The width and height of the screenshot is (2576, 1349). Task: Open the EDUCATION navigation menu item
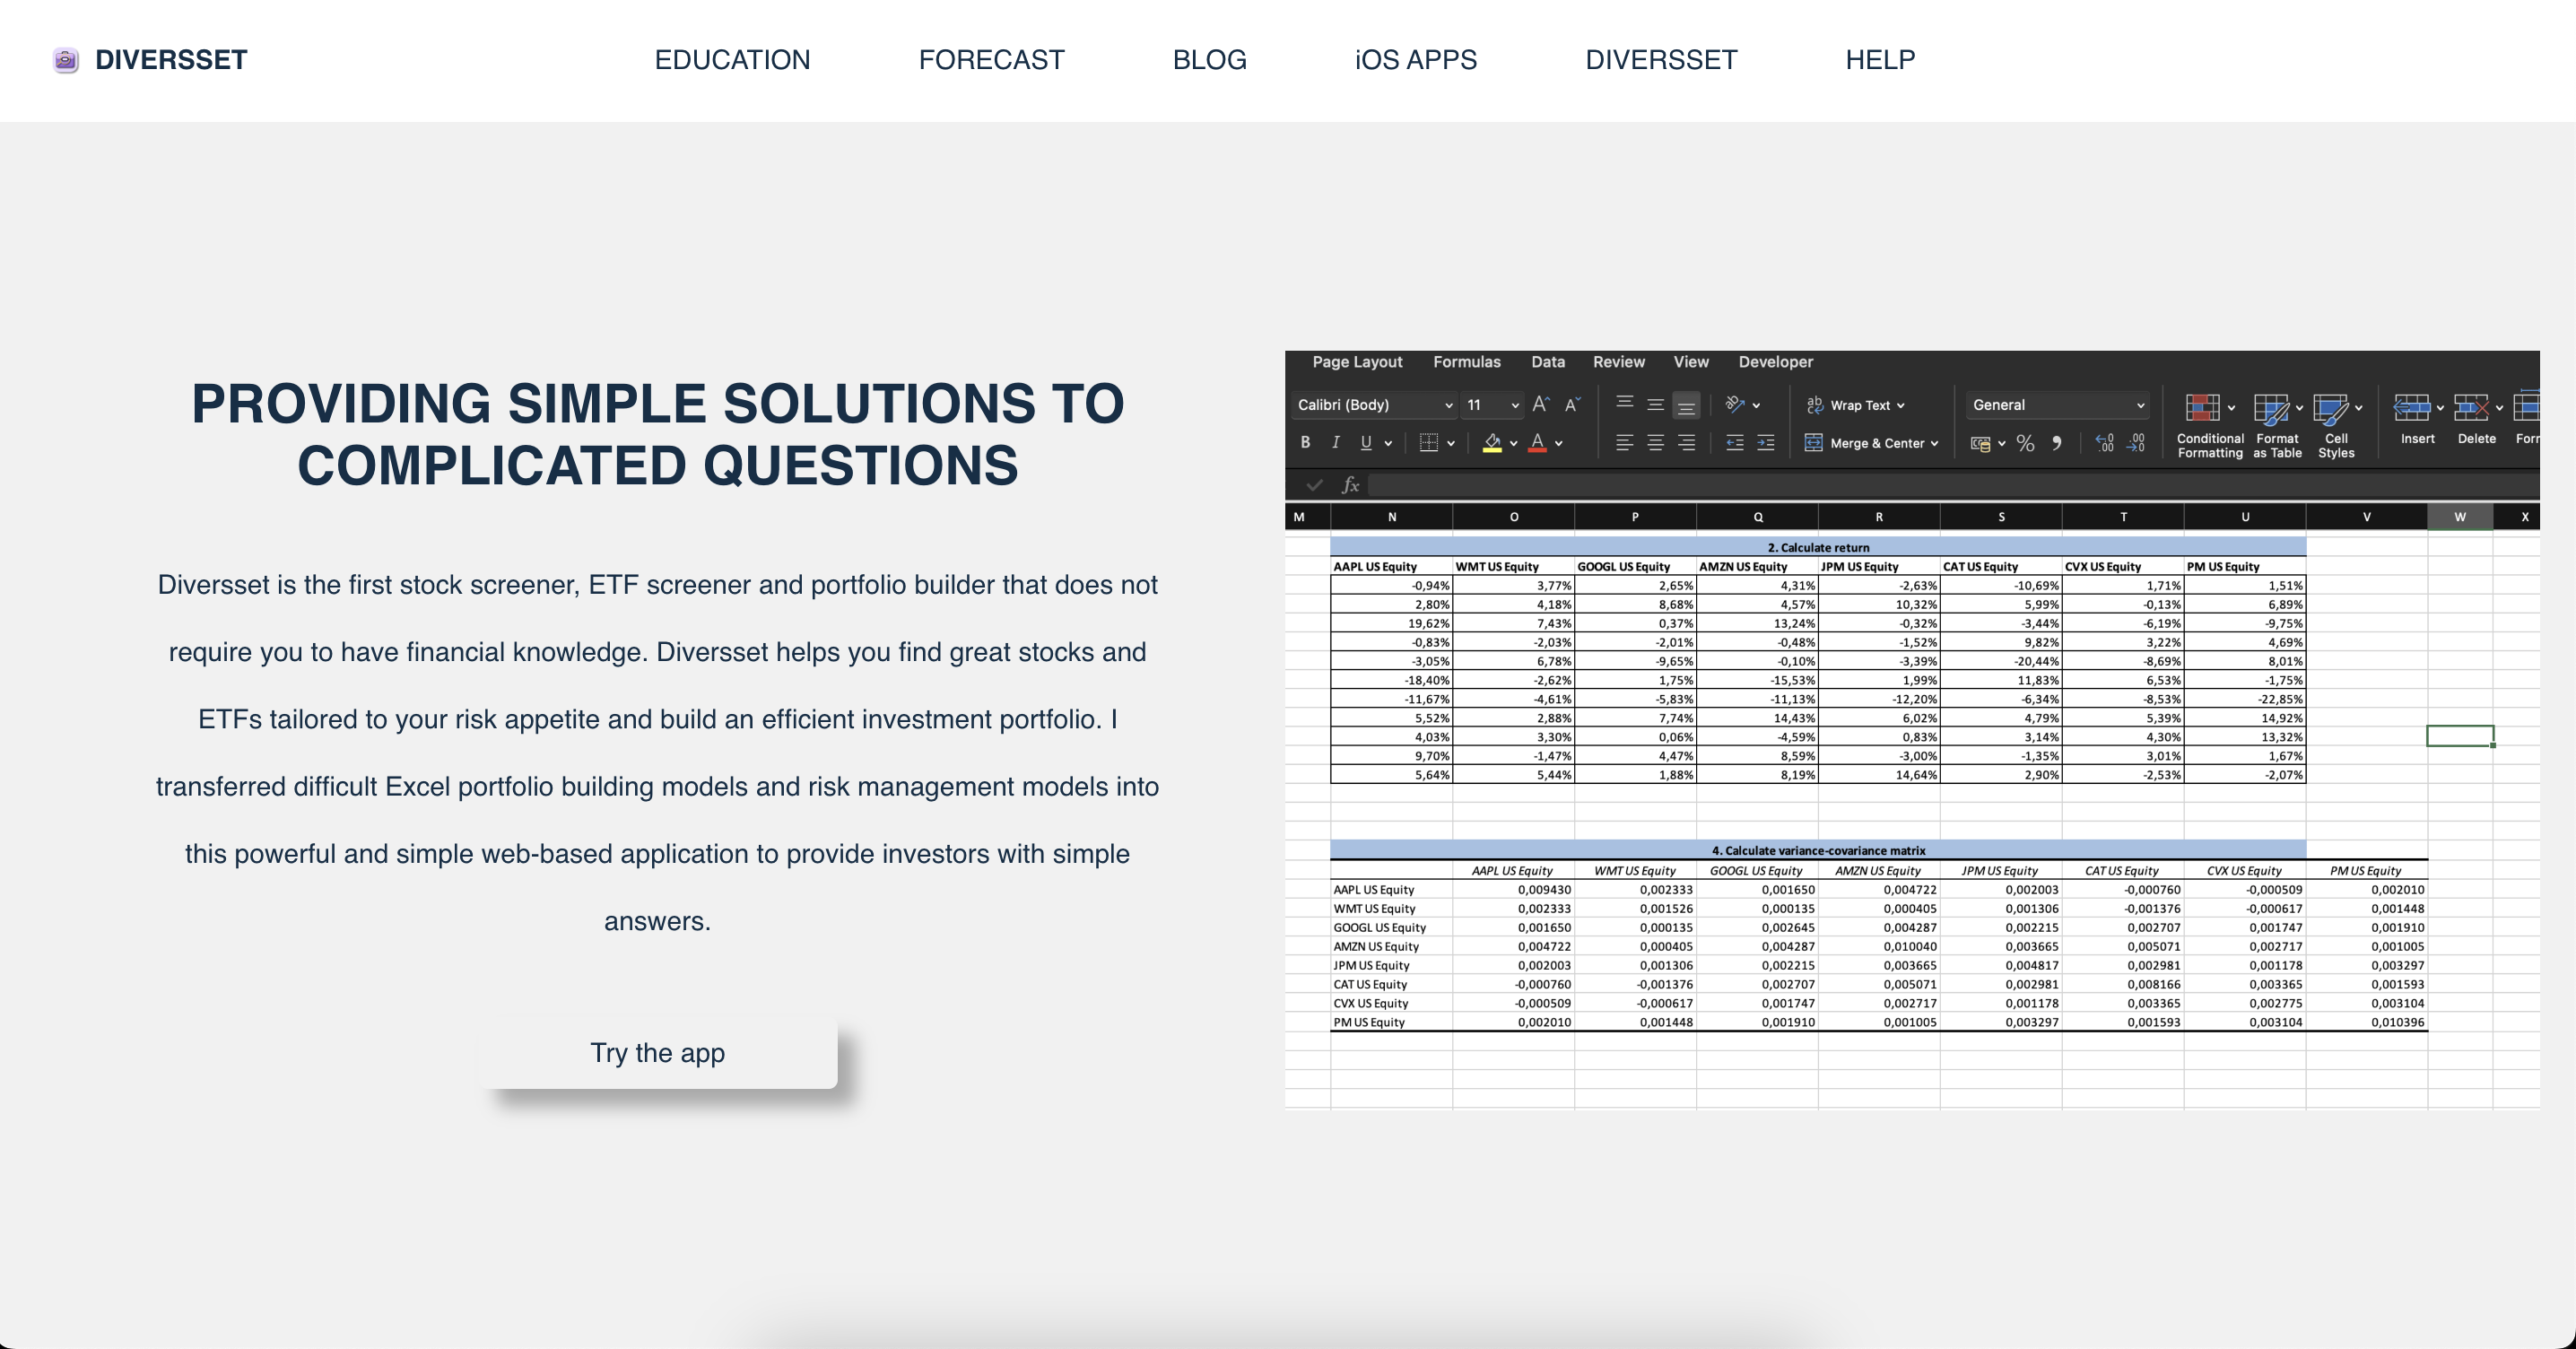click(x=732, y=60)
